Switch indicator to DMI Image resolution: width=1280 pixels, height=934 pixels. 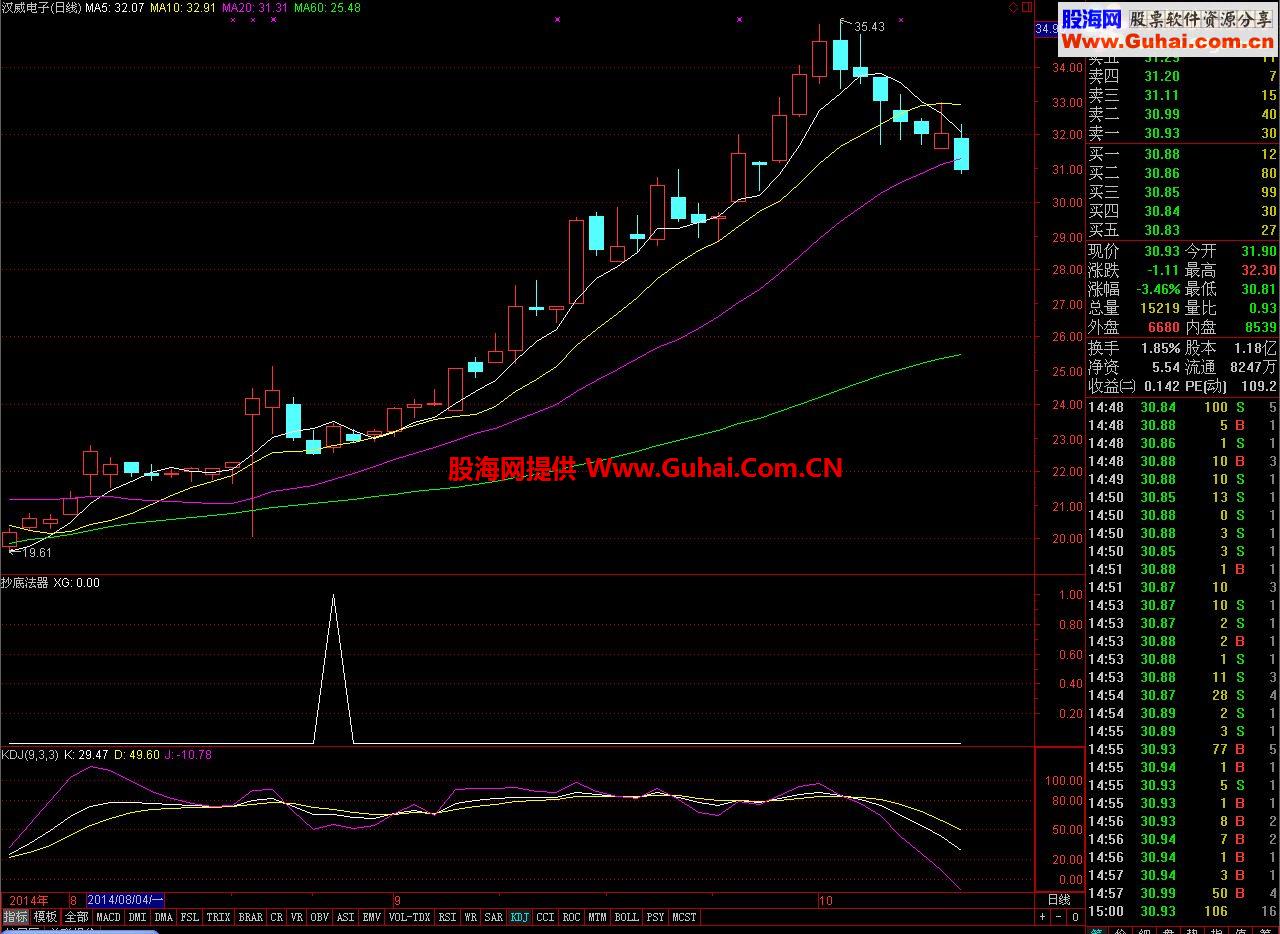click(137, 916)
